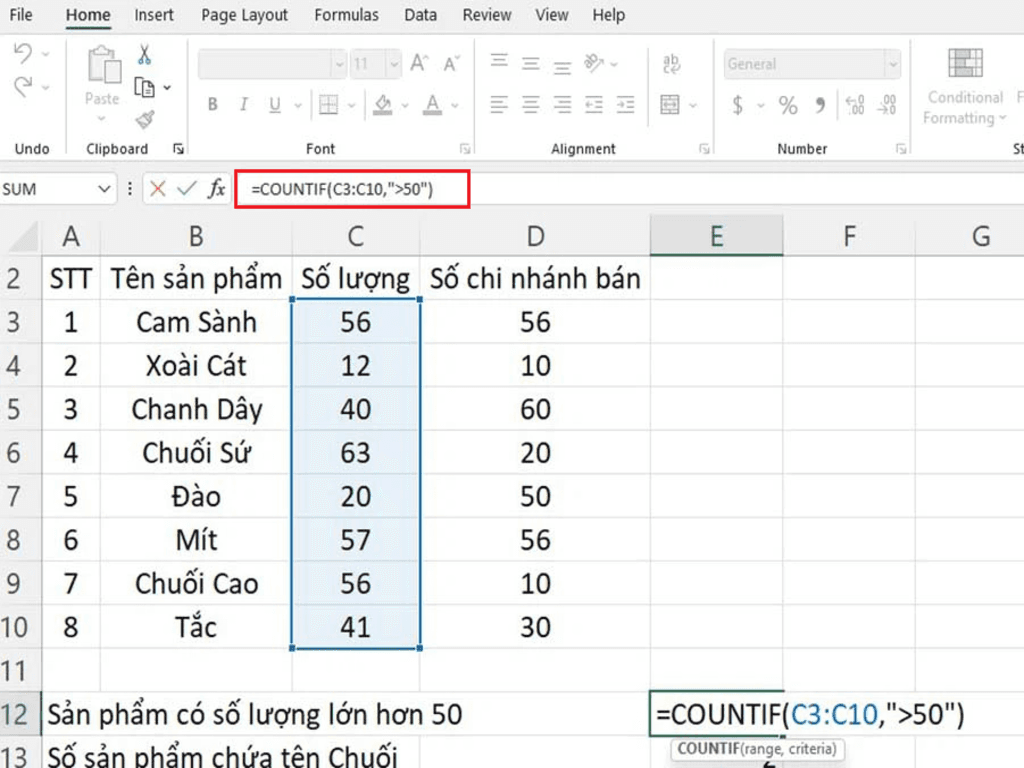Open the font size dropdown
This screenshot has height=768, width=1024.
393,63
